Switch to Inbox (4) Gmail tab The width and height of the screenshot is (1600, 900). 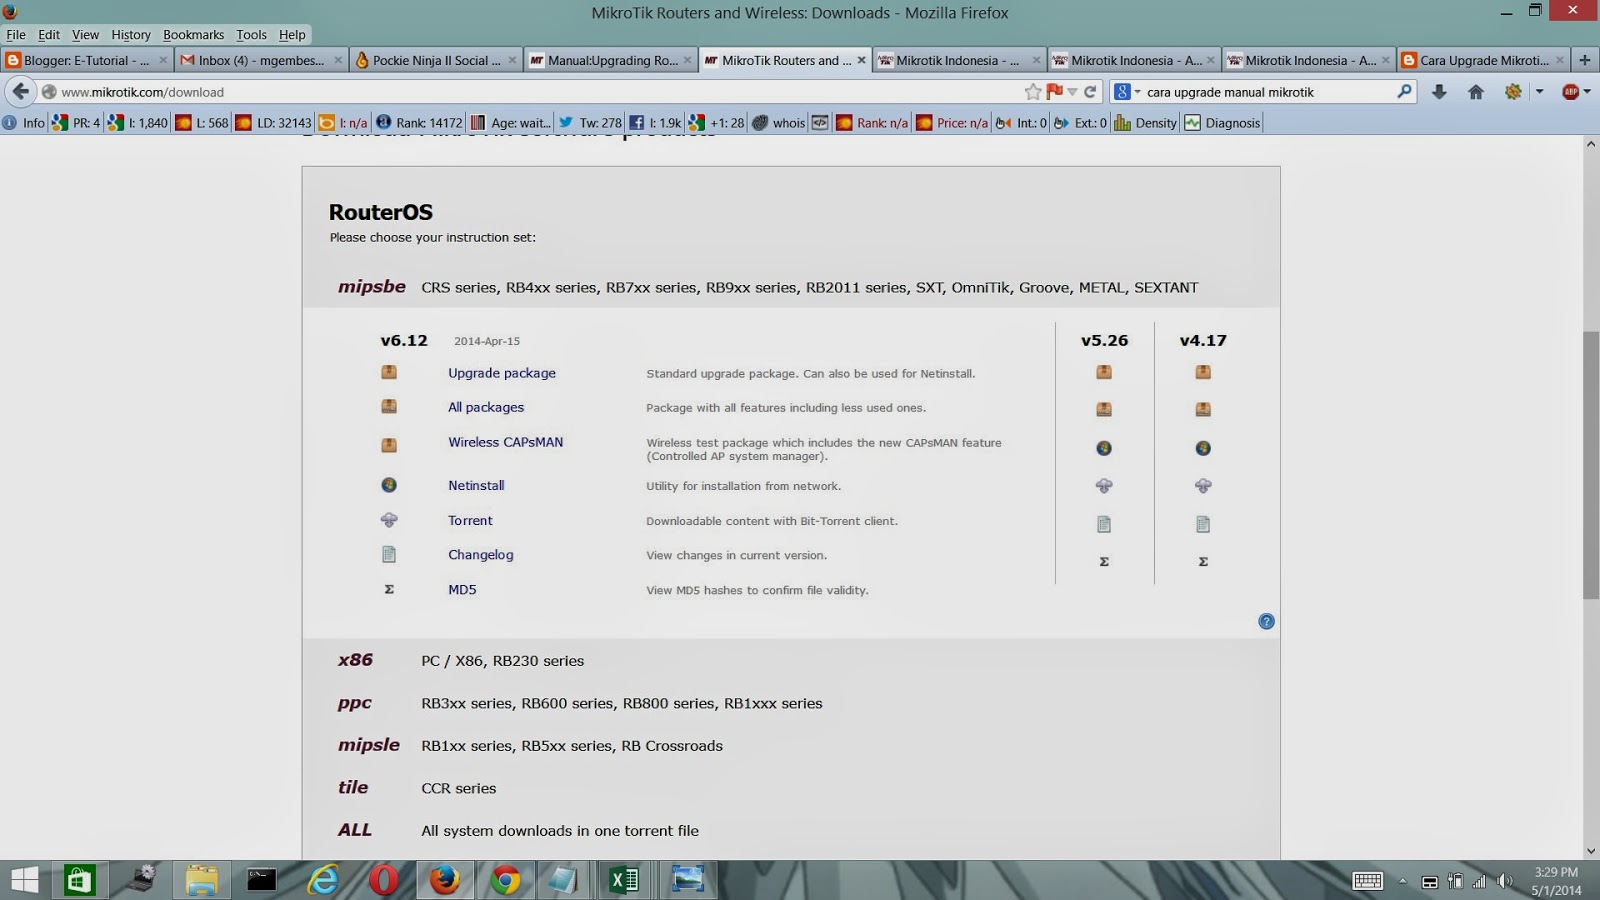(261, 60)
